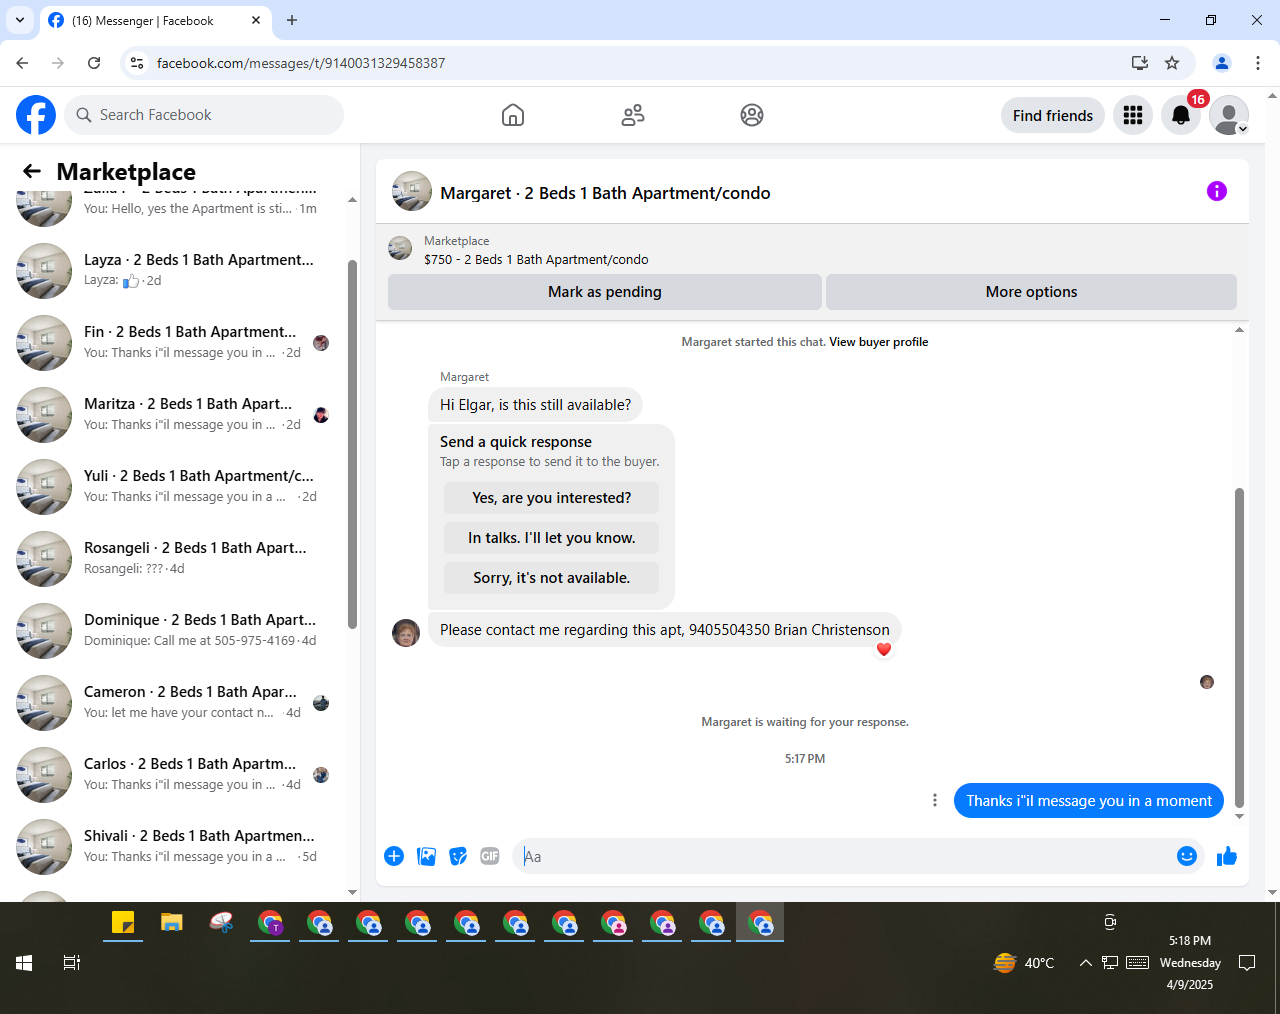Open Layza's apartment conversation
1280x1014 pixels.
[176, 270]
